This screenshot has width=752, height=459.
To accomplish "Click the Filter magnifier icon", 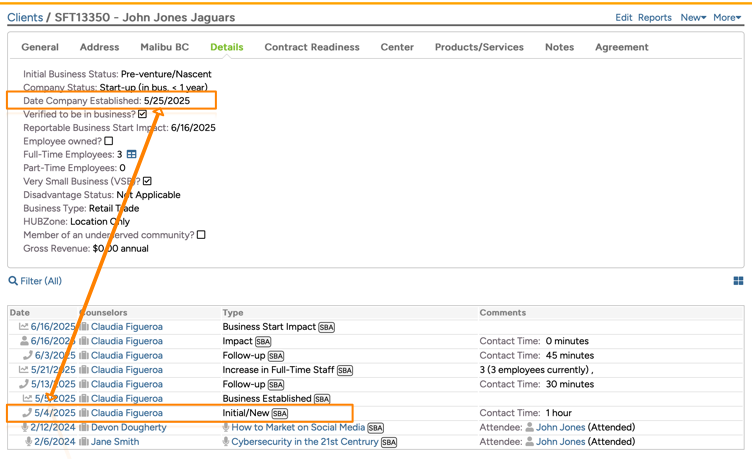I will pos(13,281).
